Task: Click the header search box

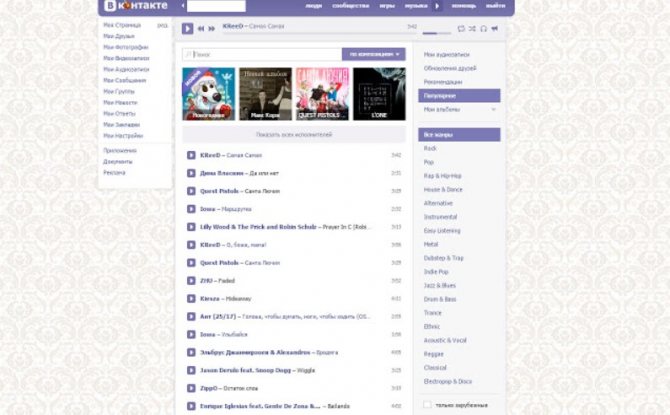Action: pos(216,6)
